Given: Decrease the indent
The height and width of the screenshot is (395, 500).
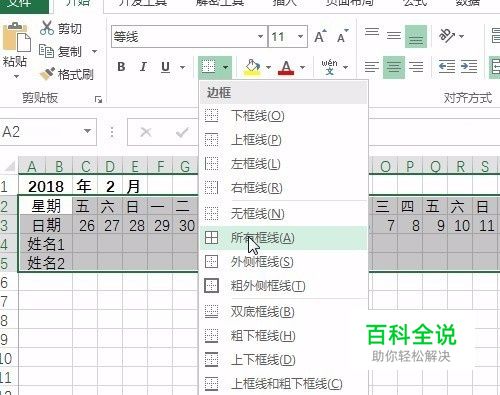Looking at the screenshot, I should 447,67.
